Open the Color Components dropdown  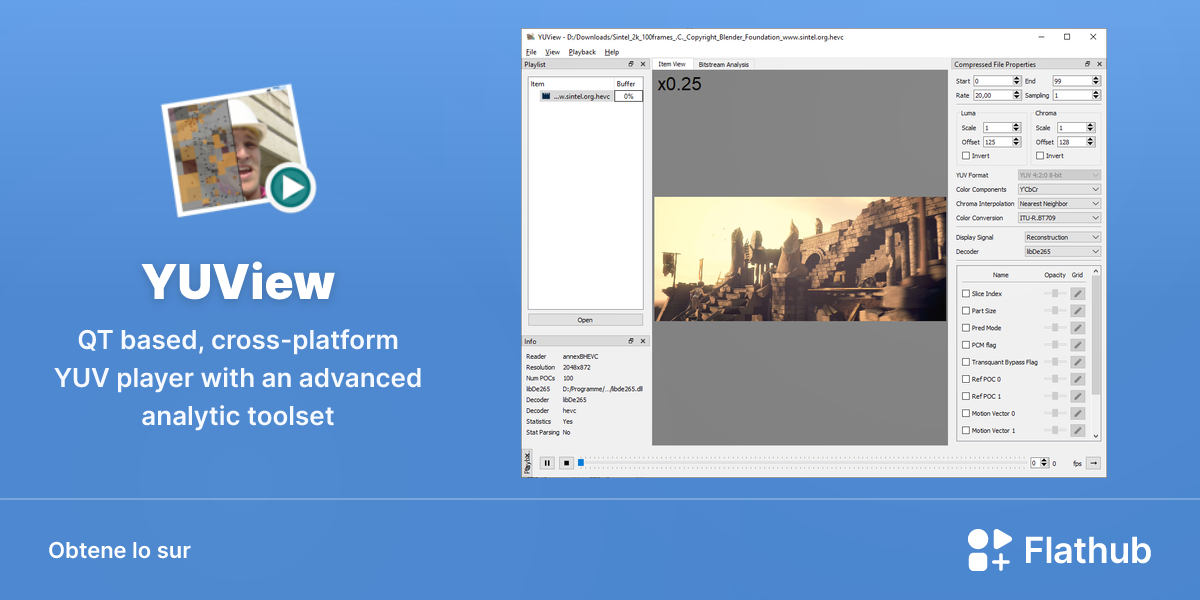point(1059,189)
